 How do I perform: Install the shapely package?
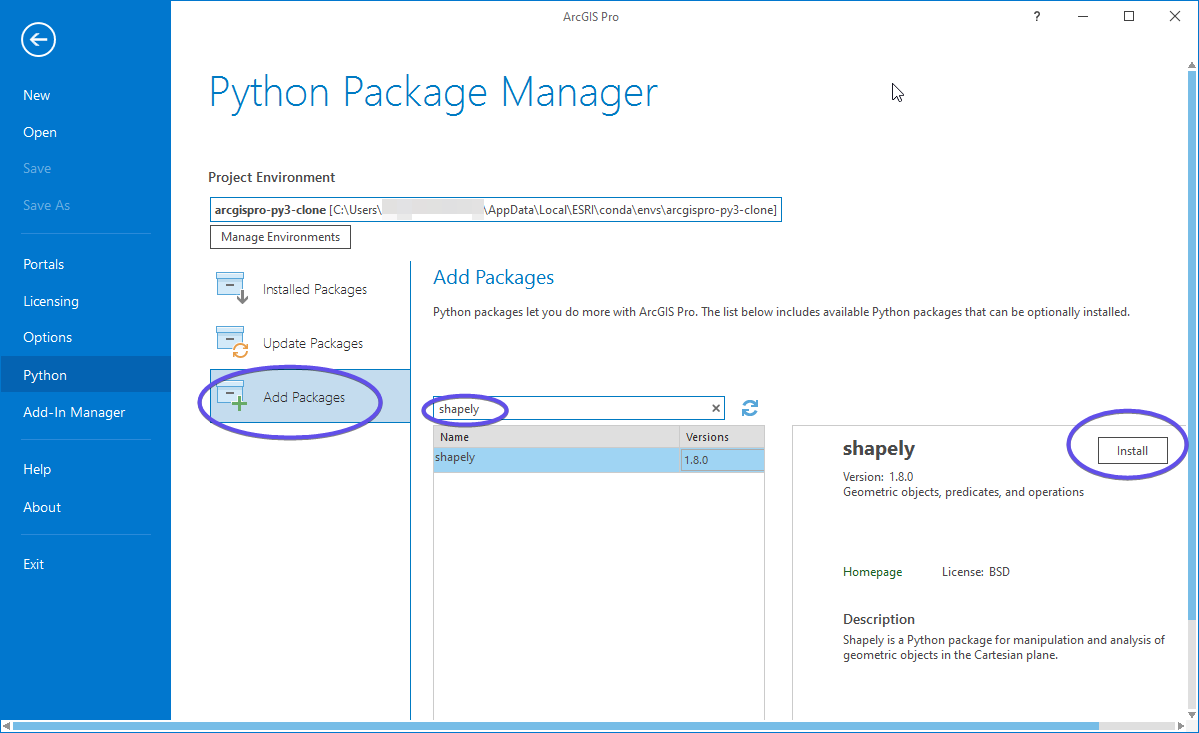(1132, 451)
